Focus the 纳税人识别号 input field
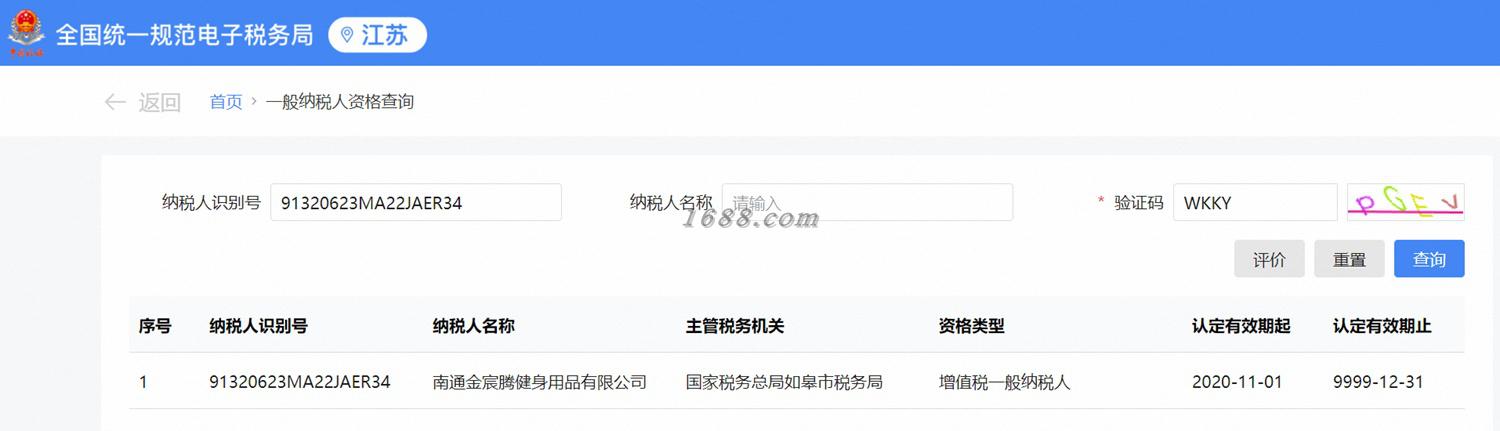The height and width of the screenshot is (431, 1500). pos(416,202)
